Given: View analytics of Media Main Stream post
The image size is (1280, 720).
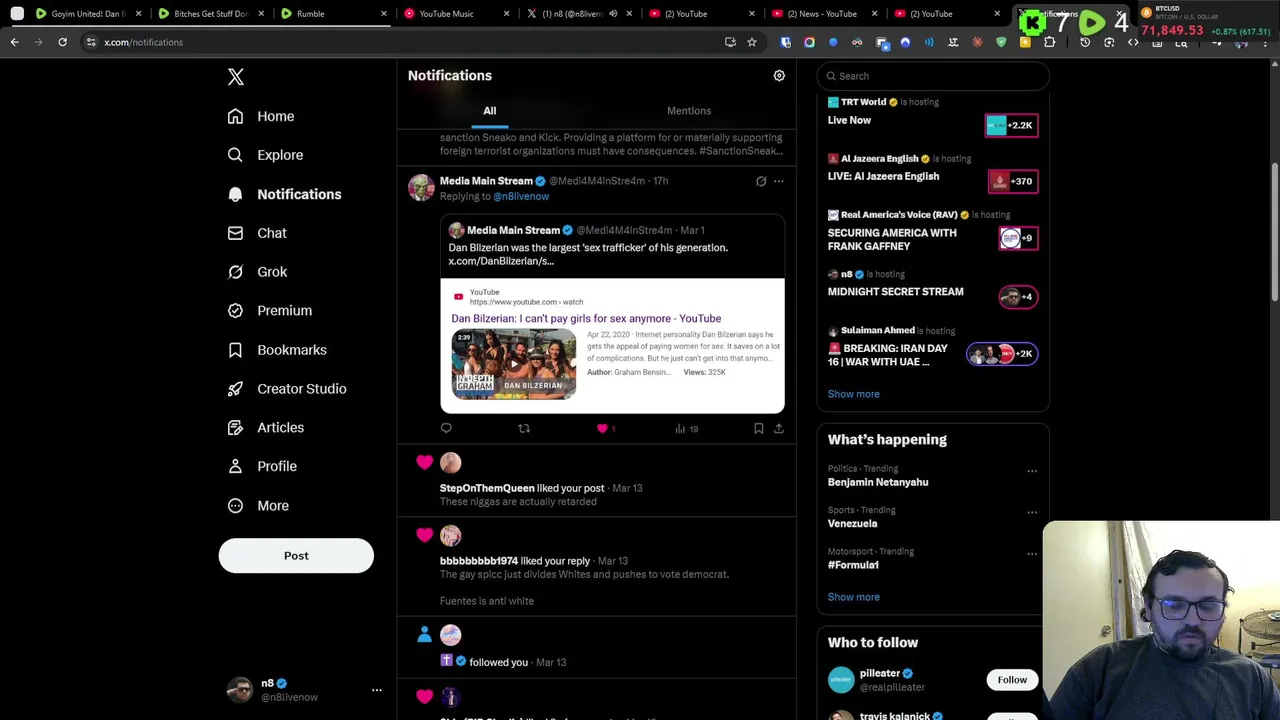Looking at the screenshot, I should [686, 429].
